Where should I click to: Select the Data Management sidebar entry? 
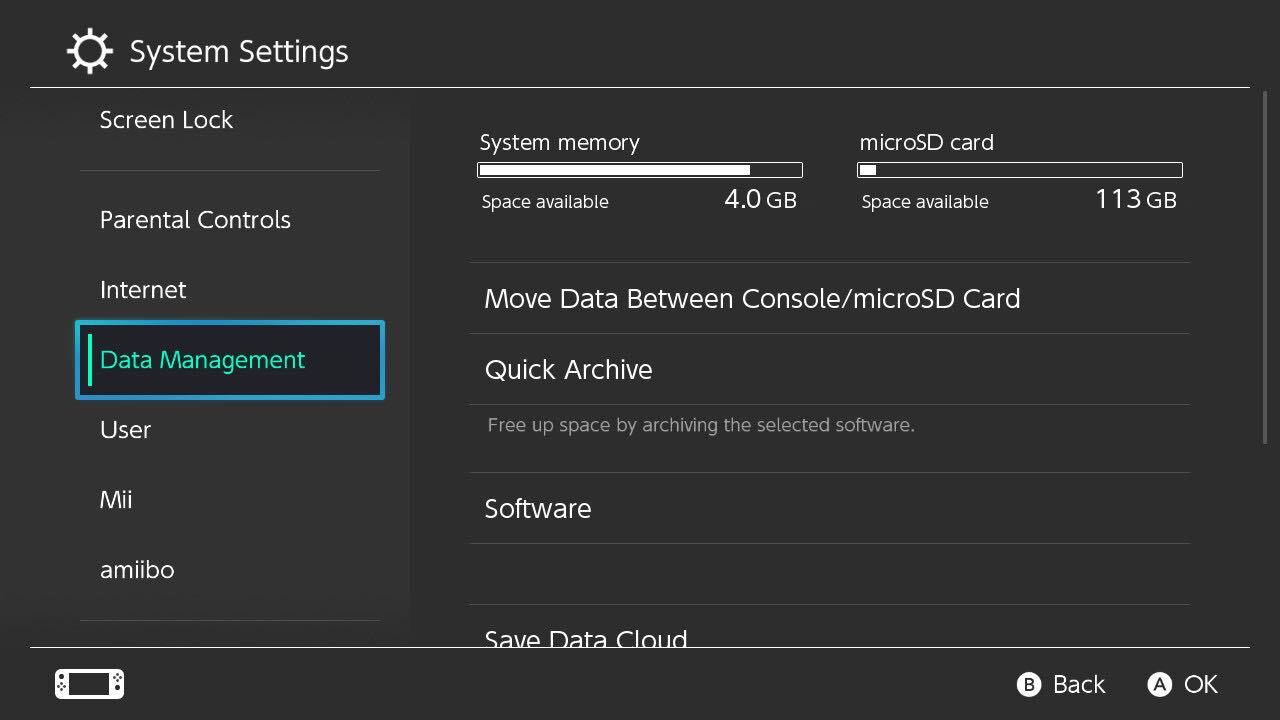pos(230,360)
